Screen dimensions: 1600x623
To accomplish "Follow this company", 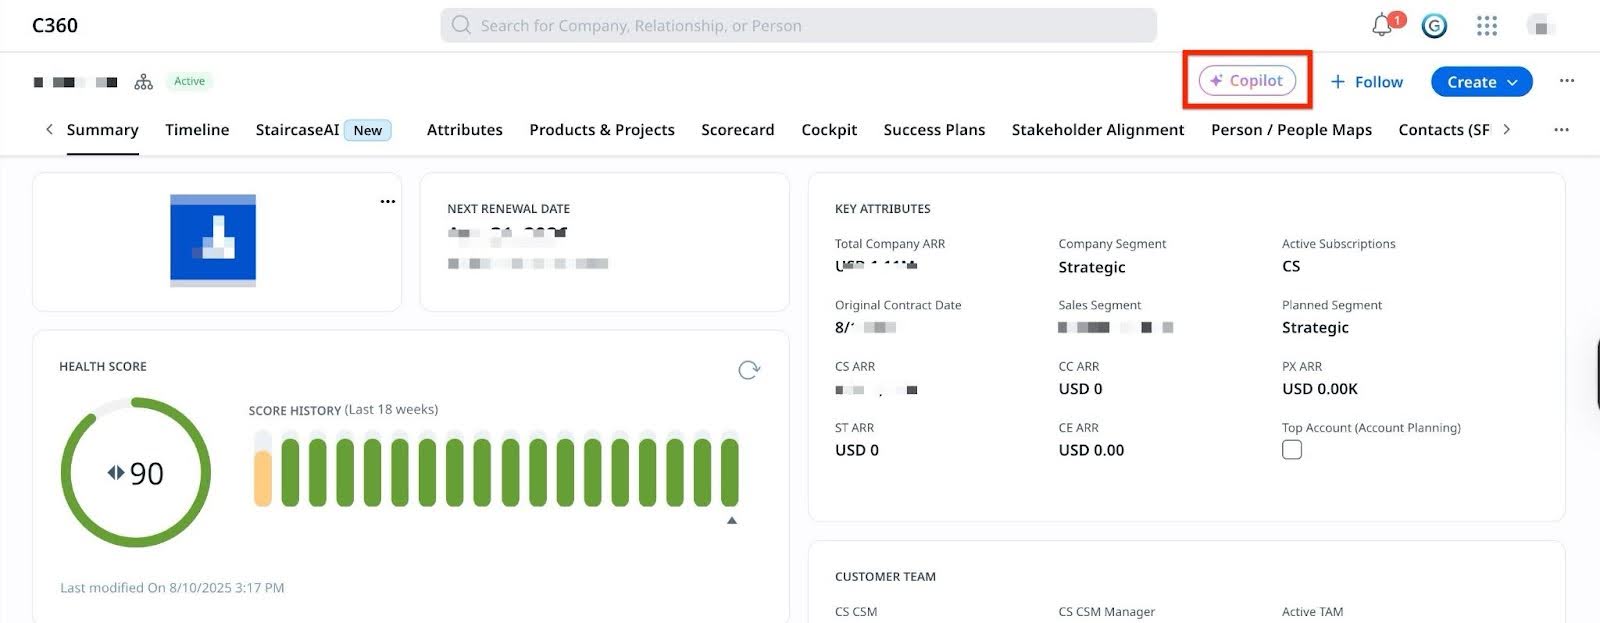I will pyautogui.click(x=1366, y=82).
